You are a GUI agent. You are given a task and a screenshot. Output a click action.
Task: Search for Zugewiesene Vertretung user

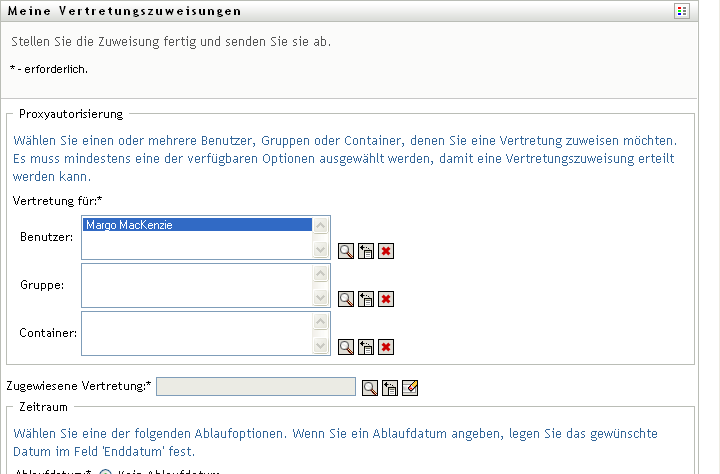370,388
